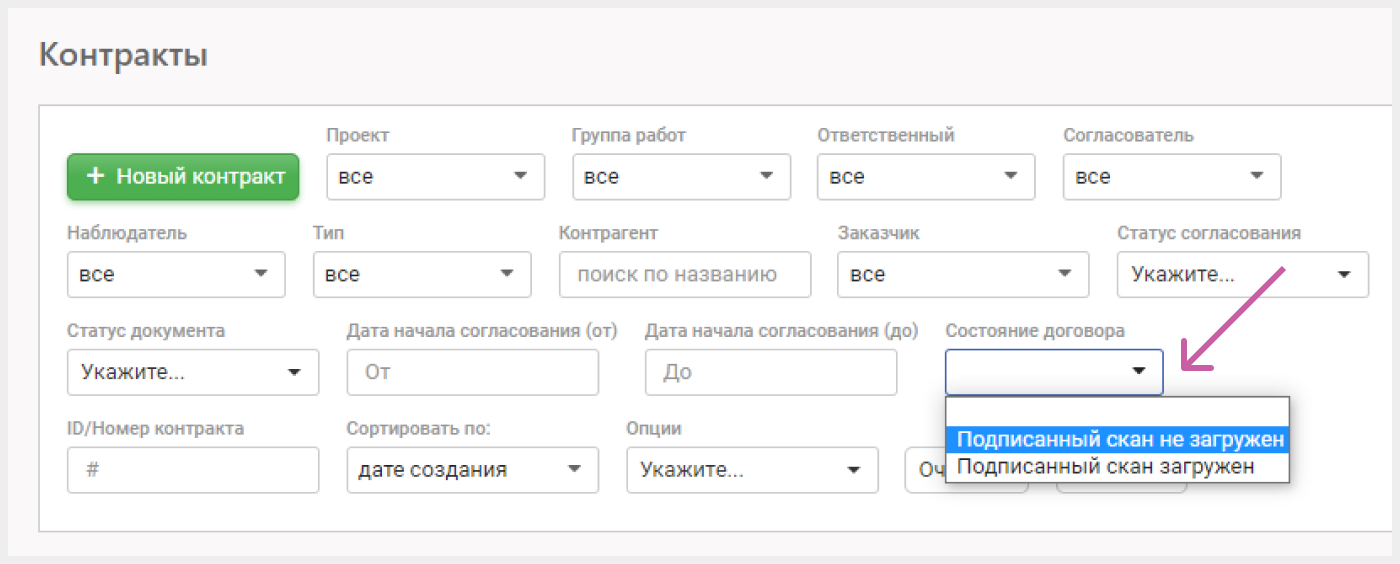Expand the Группа работ dropdown
The width and height of the screenshot is (1400, 564).
[682, 177]
